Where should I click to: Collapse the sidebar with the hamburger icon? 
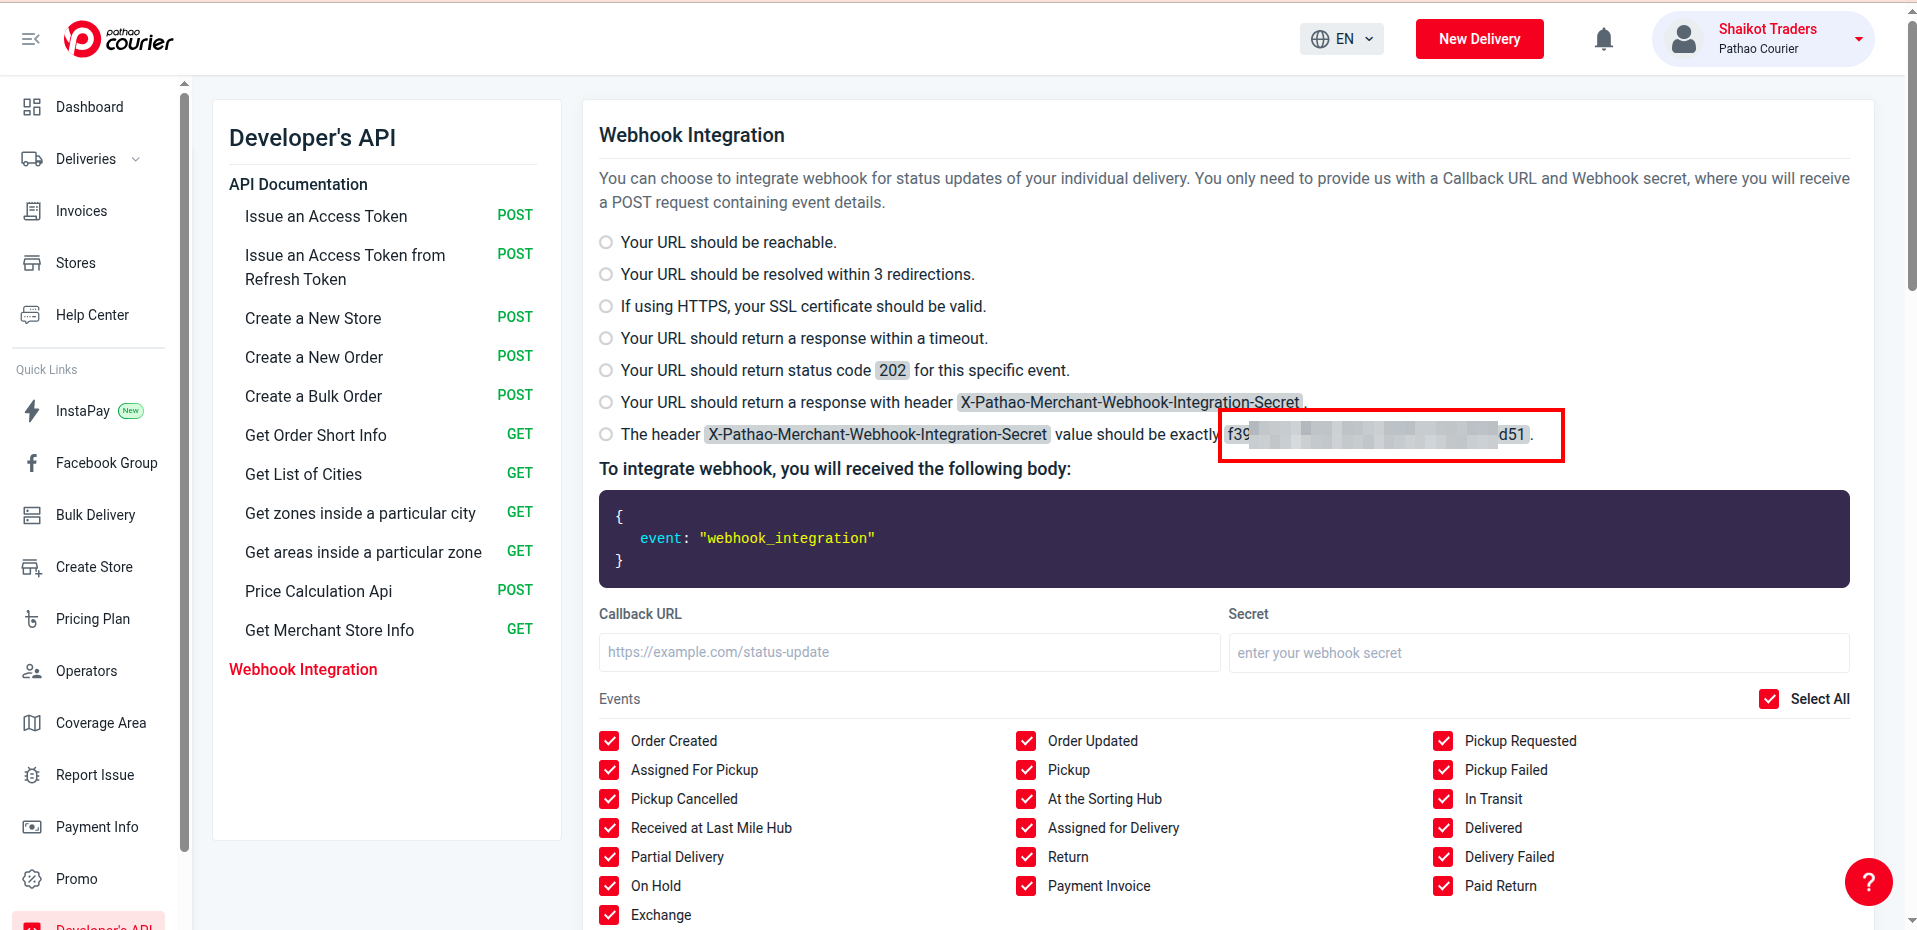click(31, 39)
